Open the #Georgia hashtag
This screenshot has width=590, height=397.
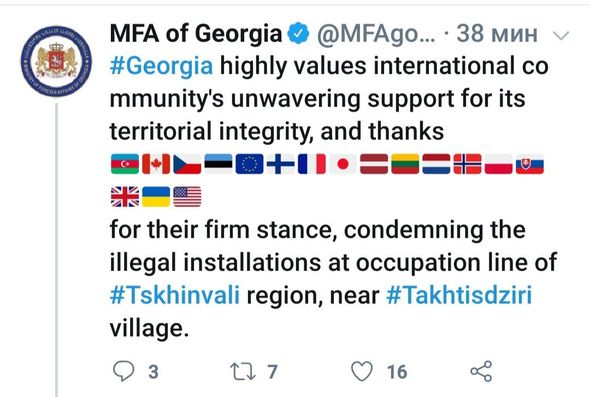[x=161, y=66]
